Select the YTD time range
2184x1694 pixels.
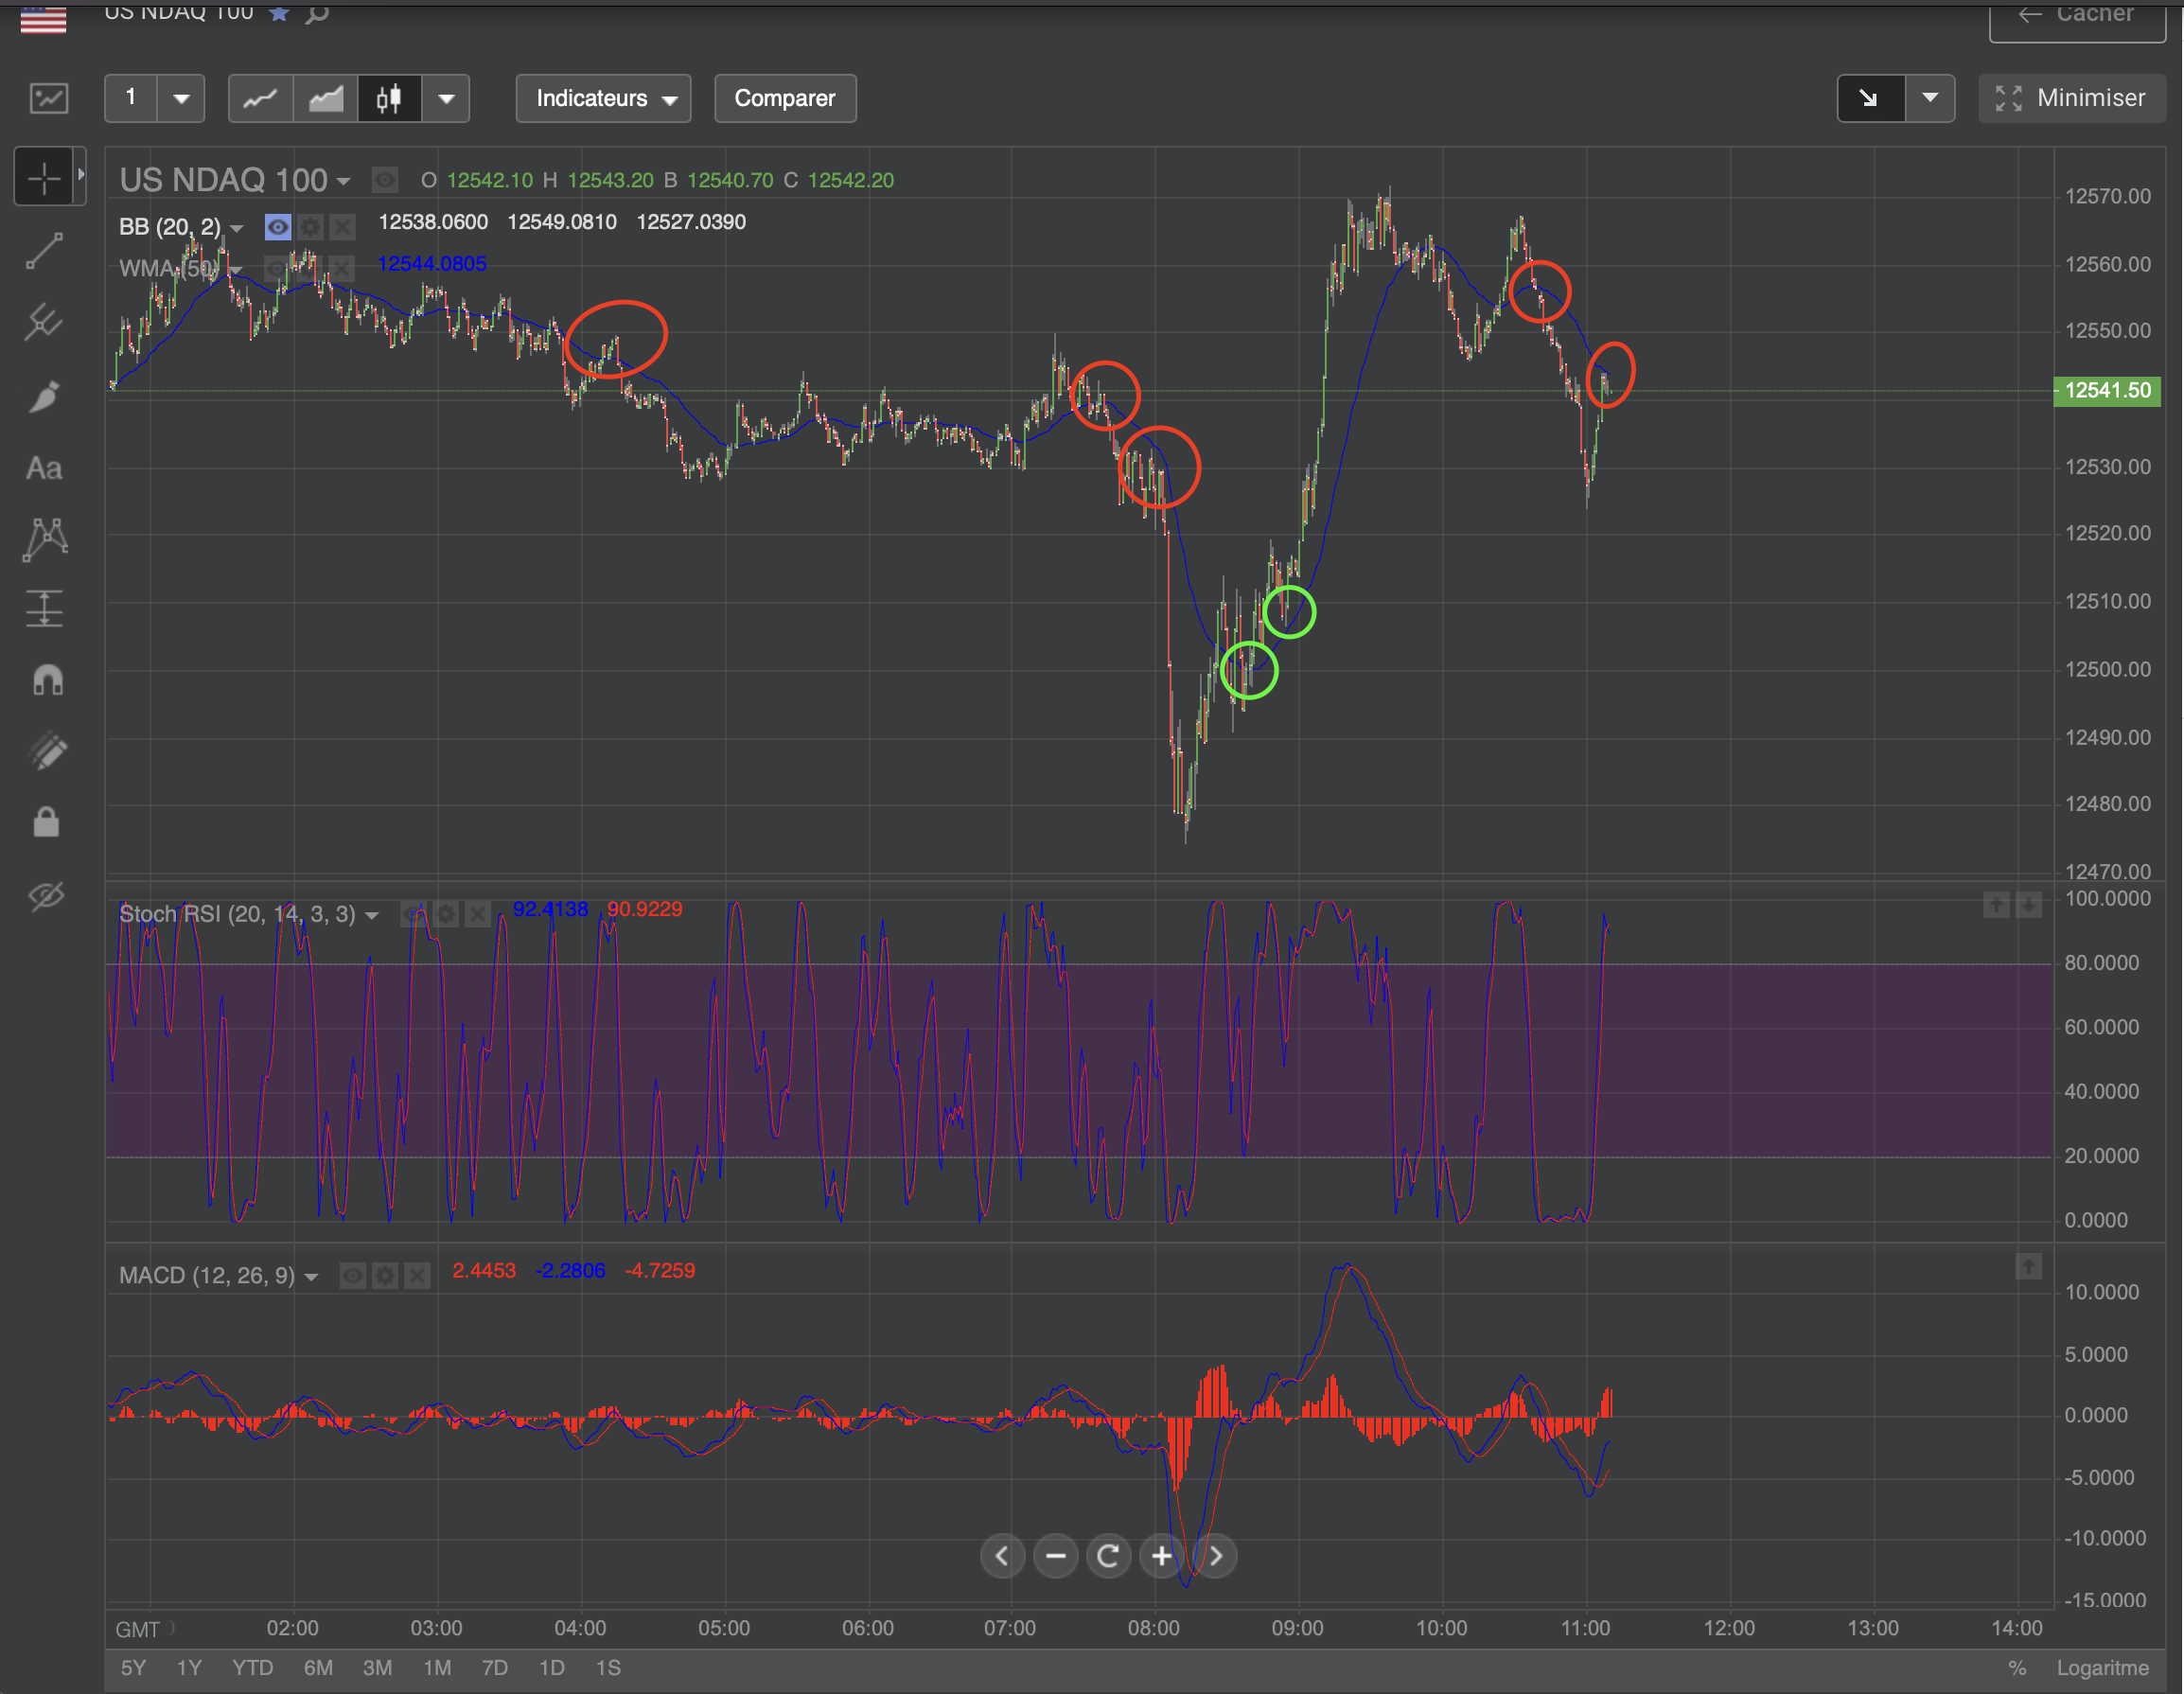click(x=252, y=1668)
